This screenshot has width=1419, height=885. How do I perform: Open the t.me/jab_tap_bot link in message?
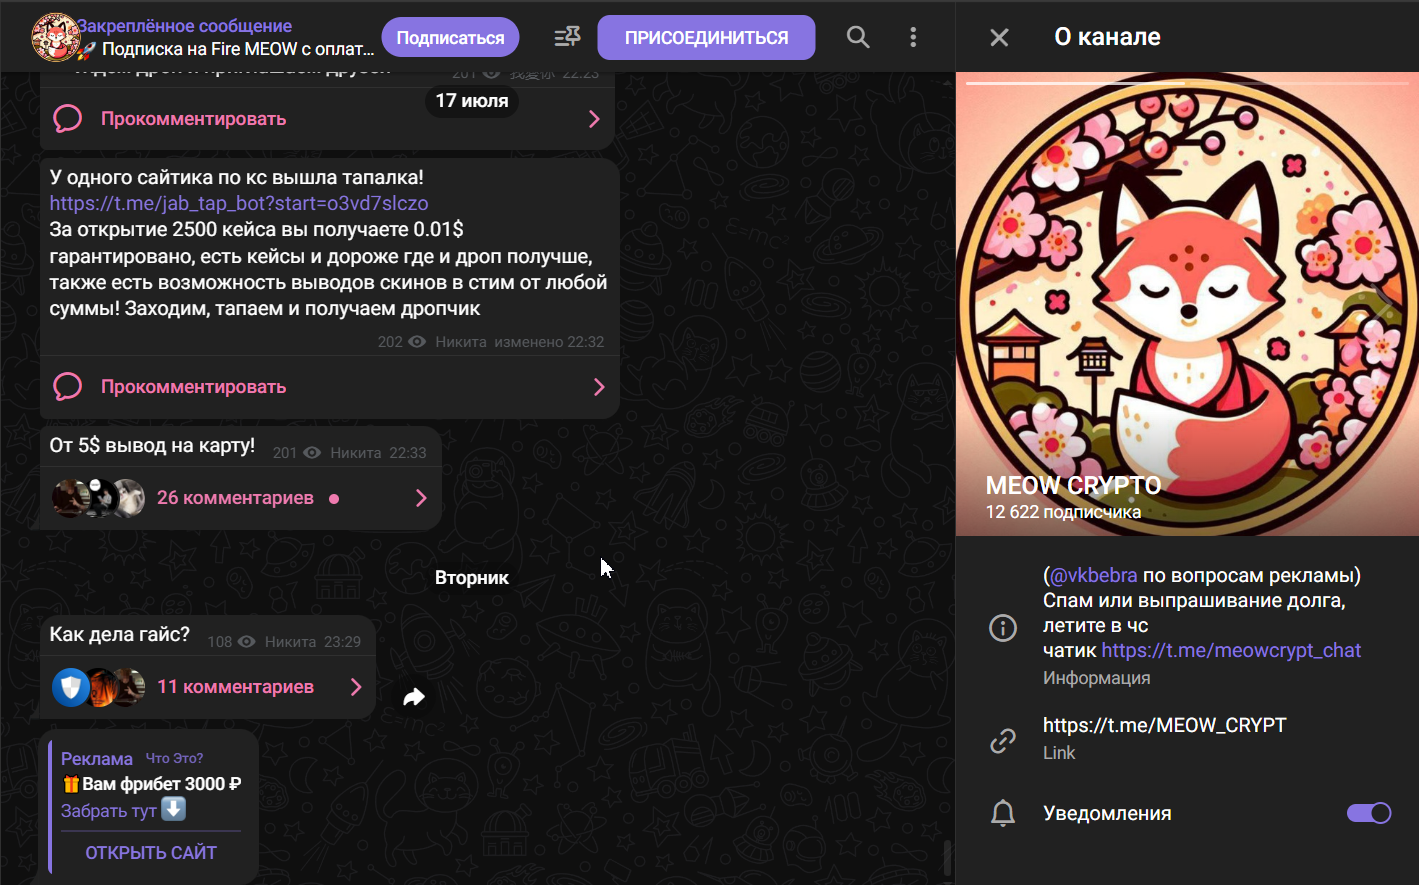[x=239, y=203]
